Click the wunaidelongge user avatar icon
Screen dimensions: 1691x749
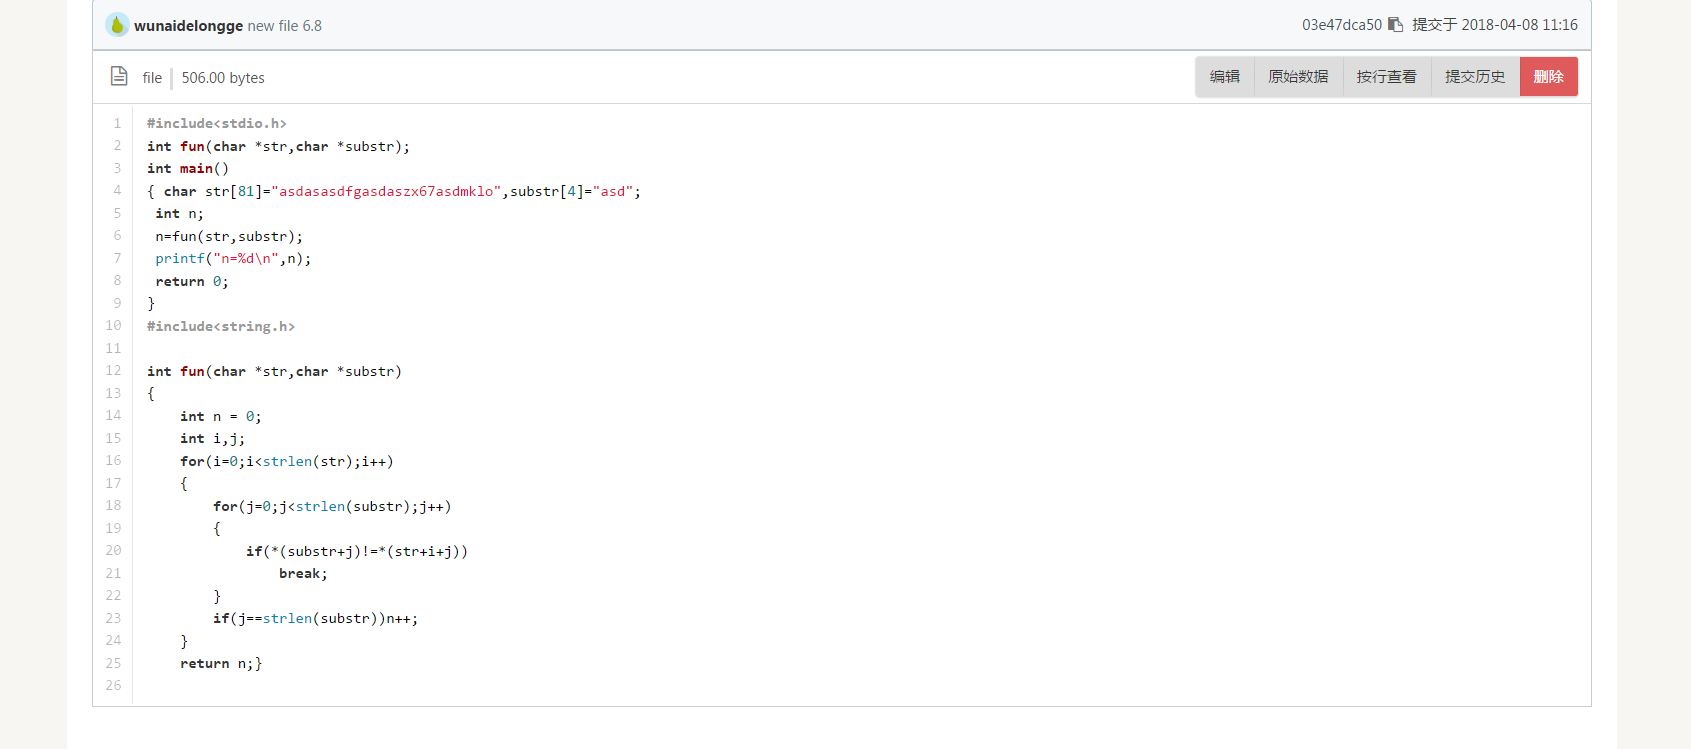point(117,25)
